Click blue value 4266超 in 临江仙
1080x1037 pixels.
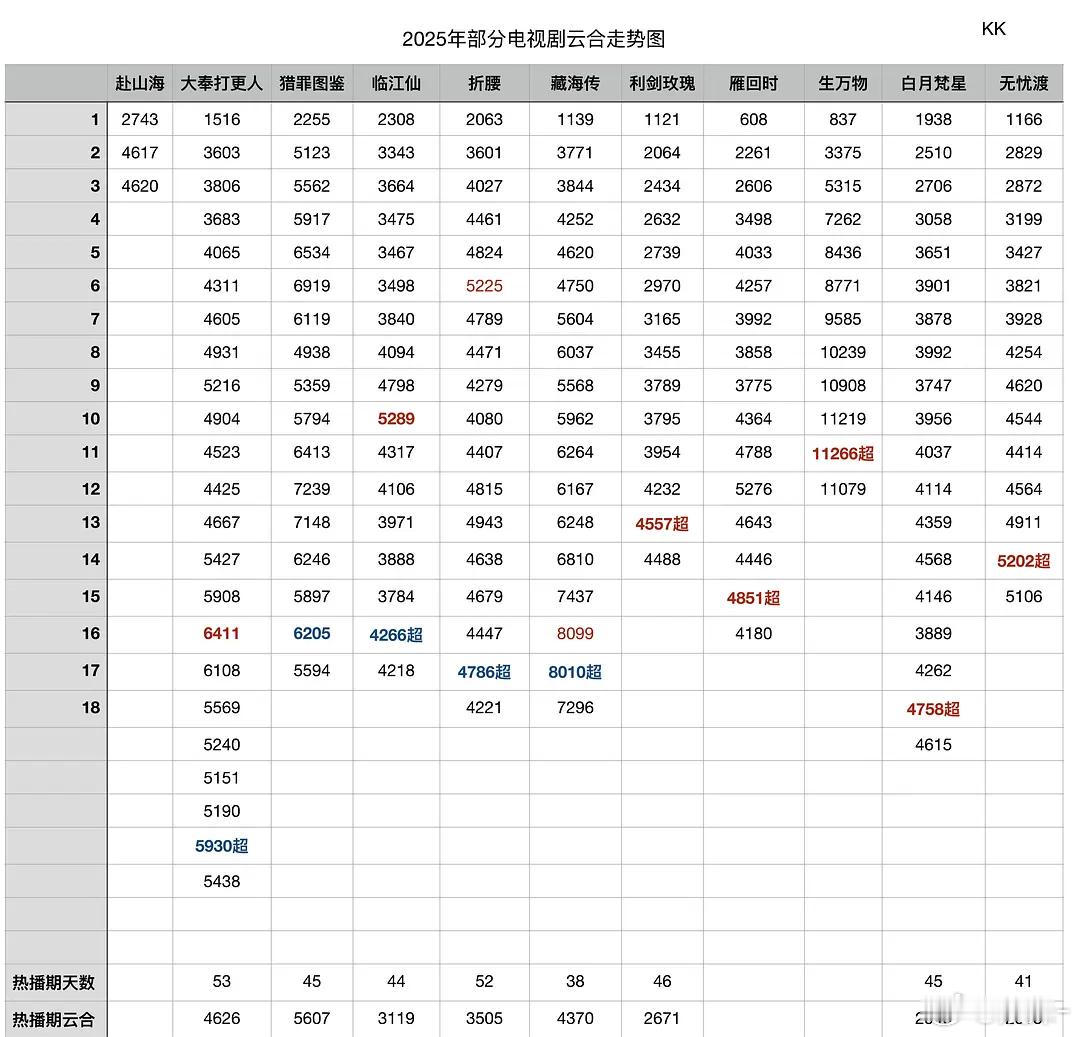click(396, 635)
